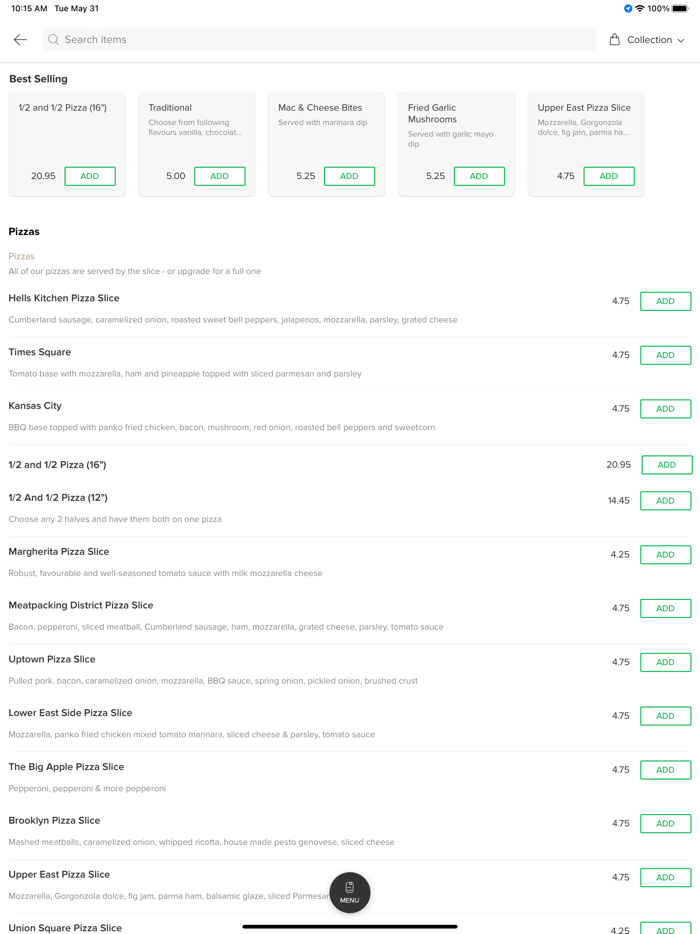Image resolution: width=700 pixels, height=934 pixels.
Task: Tap the home indicator bar
Action: pyautogui.click(x=350, y=926)
